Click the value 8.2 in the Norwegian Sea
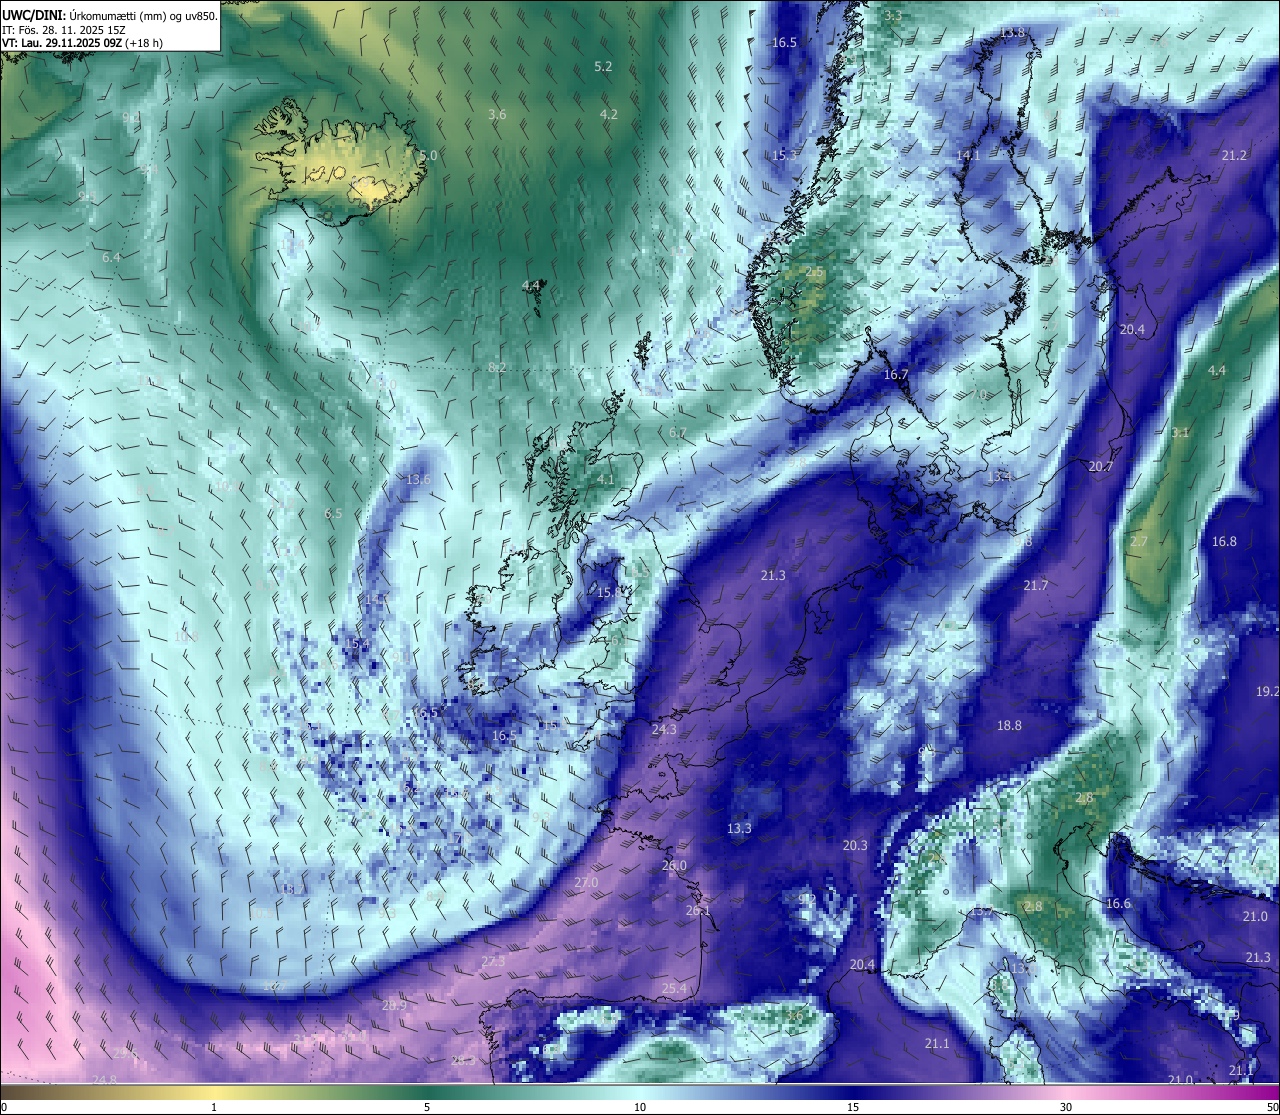Image resolution: width=1280 pixels, height=1115 pixels. pos(497,368)
